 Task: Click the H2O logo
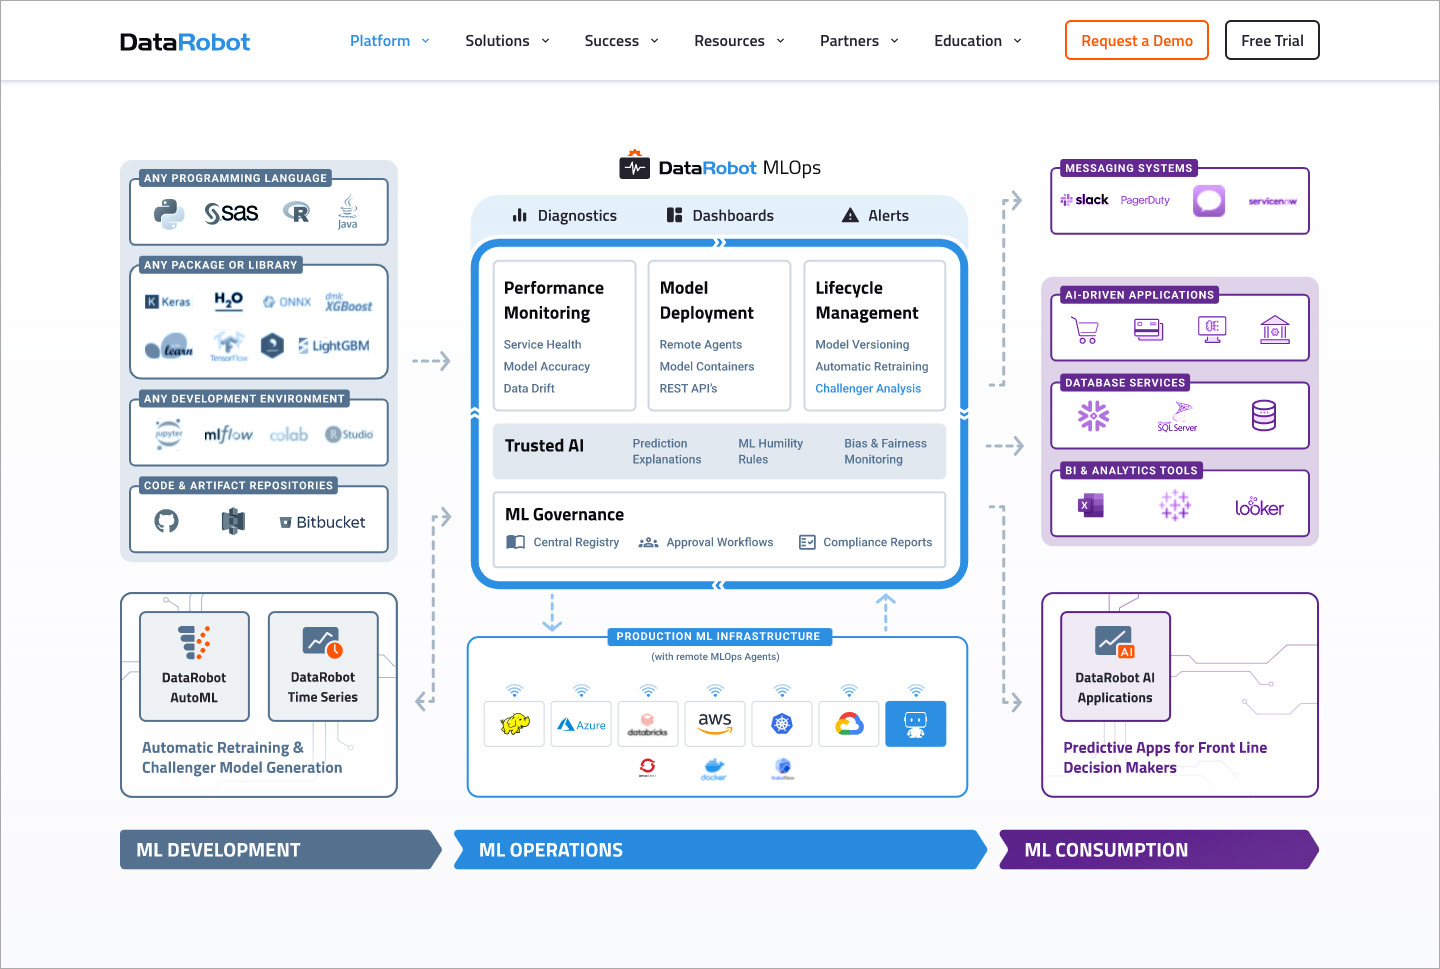click(x=228, y=300)
